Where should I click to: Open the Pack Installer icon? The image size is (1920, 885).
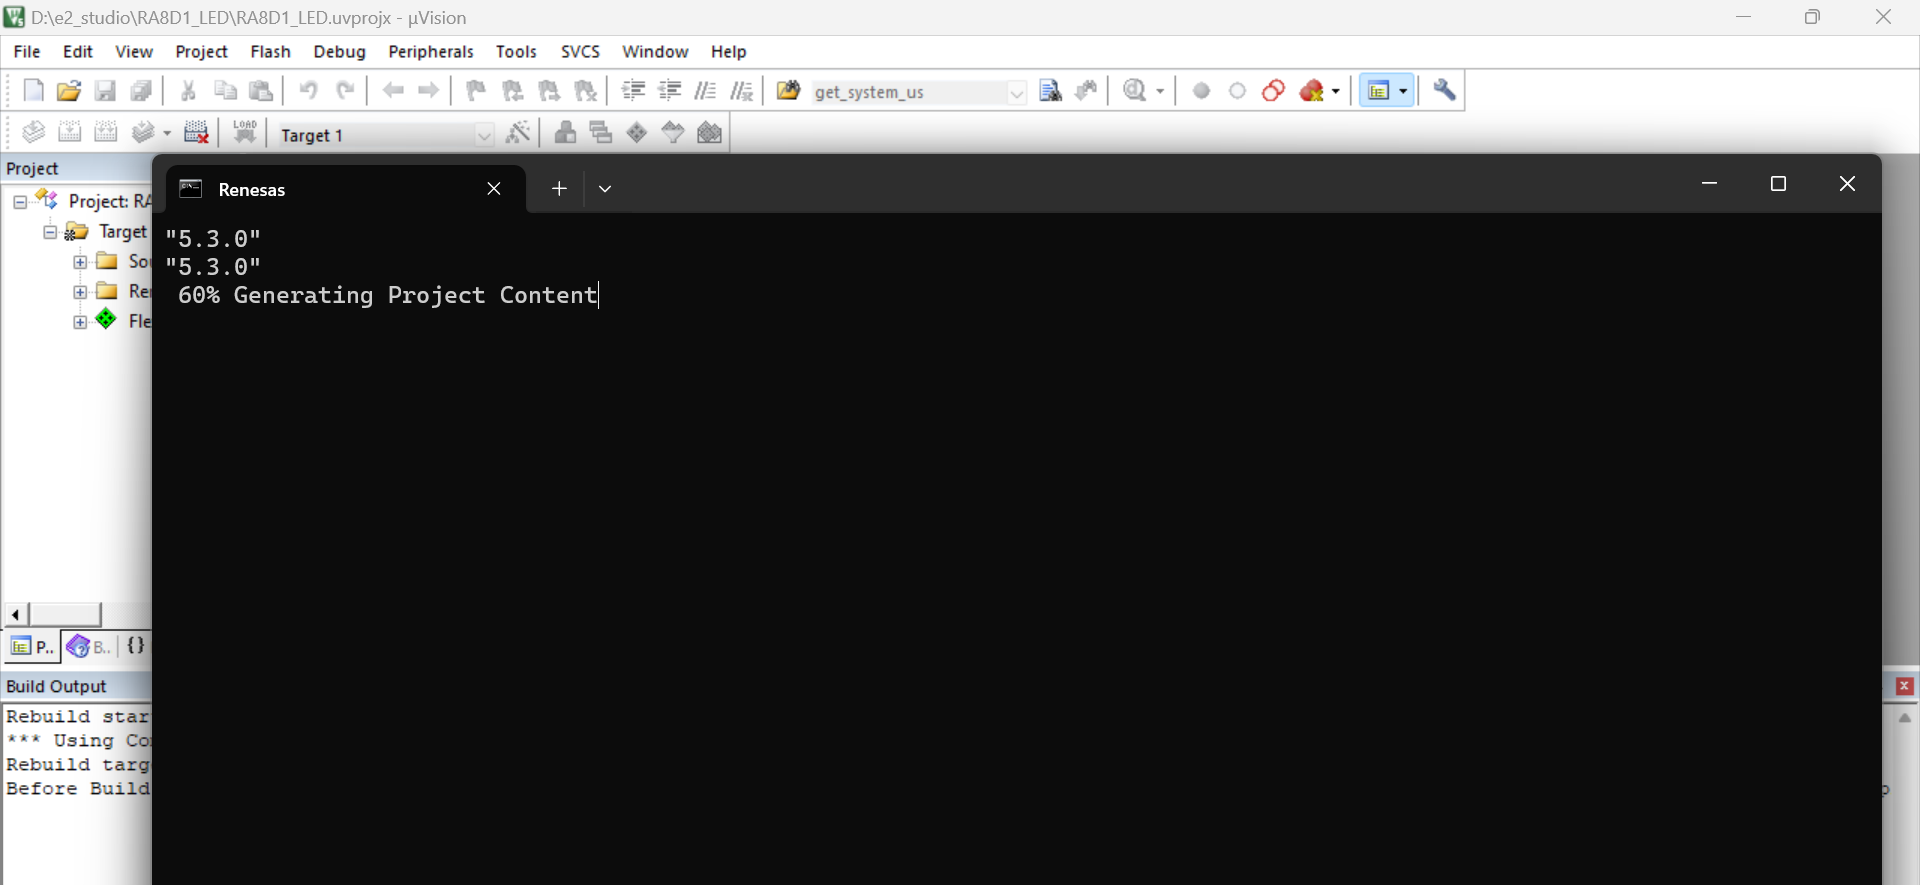click(x=709, y=133)
